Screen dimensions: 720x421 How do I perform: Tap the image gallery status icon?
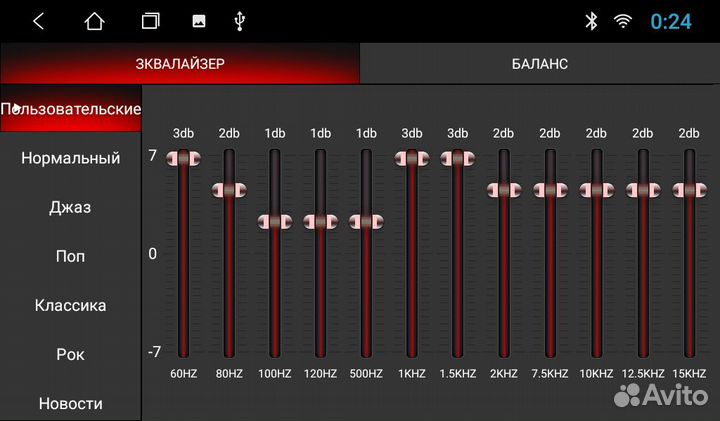click(198, 21)
